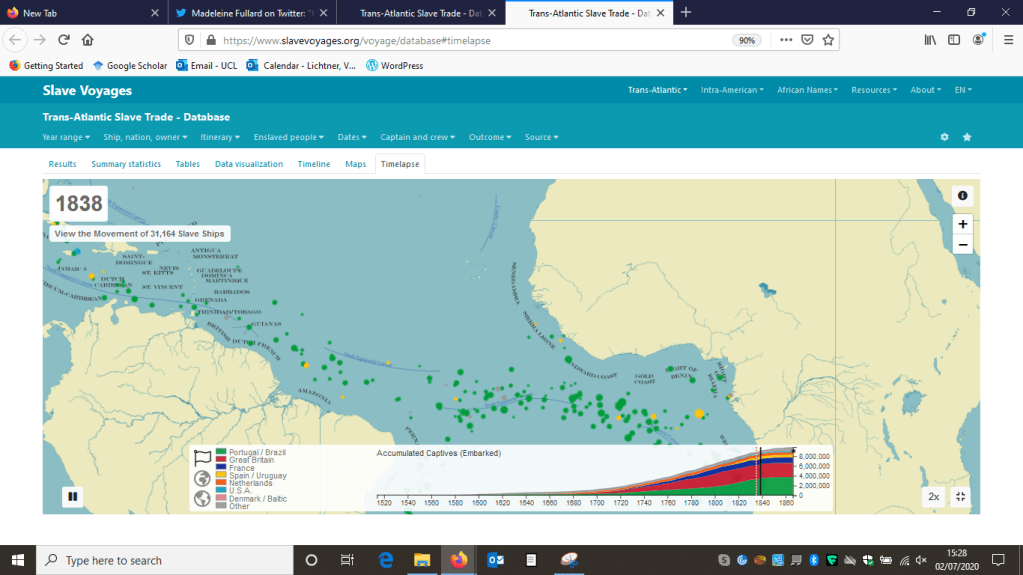Expand the Captain and crew filter
This screenshot has height=575, width=1023.
point(419,137)
